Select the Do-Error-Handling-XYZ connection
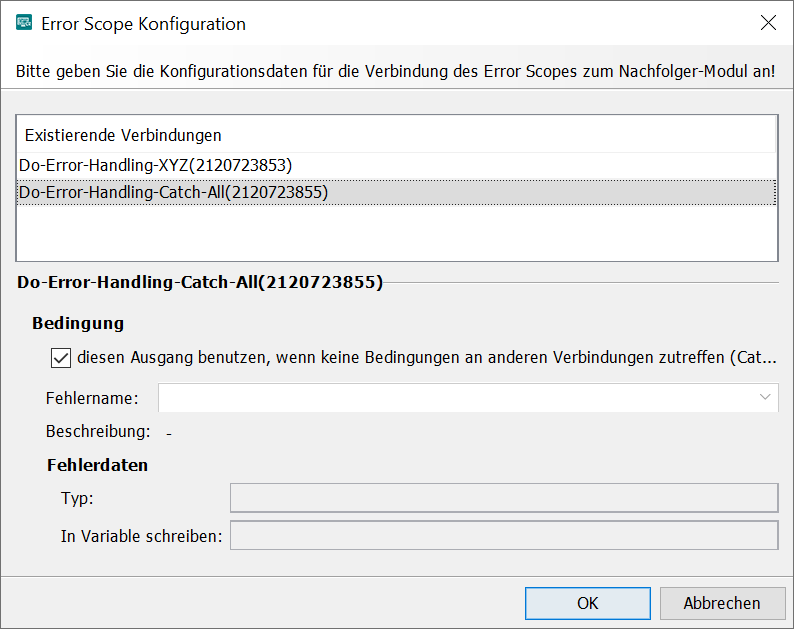The width and height of the screenshot is (794, 629). pyautogui.click(x=155, y=165)
